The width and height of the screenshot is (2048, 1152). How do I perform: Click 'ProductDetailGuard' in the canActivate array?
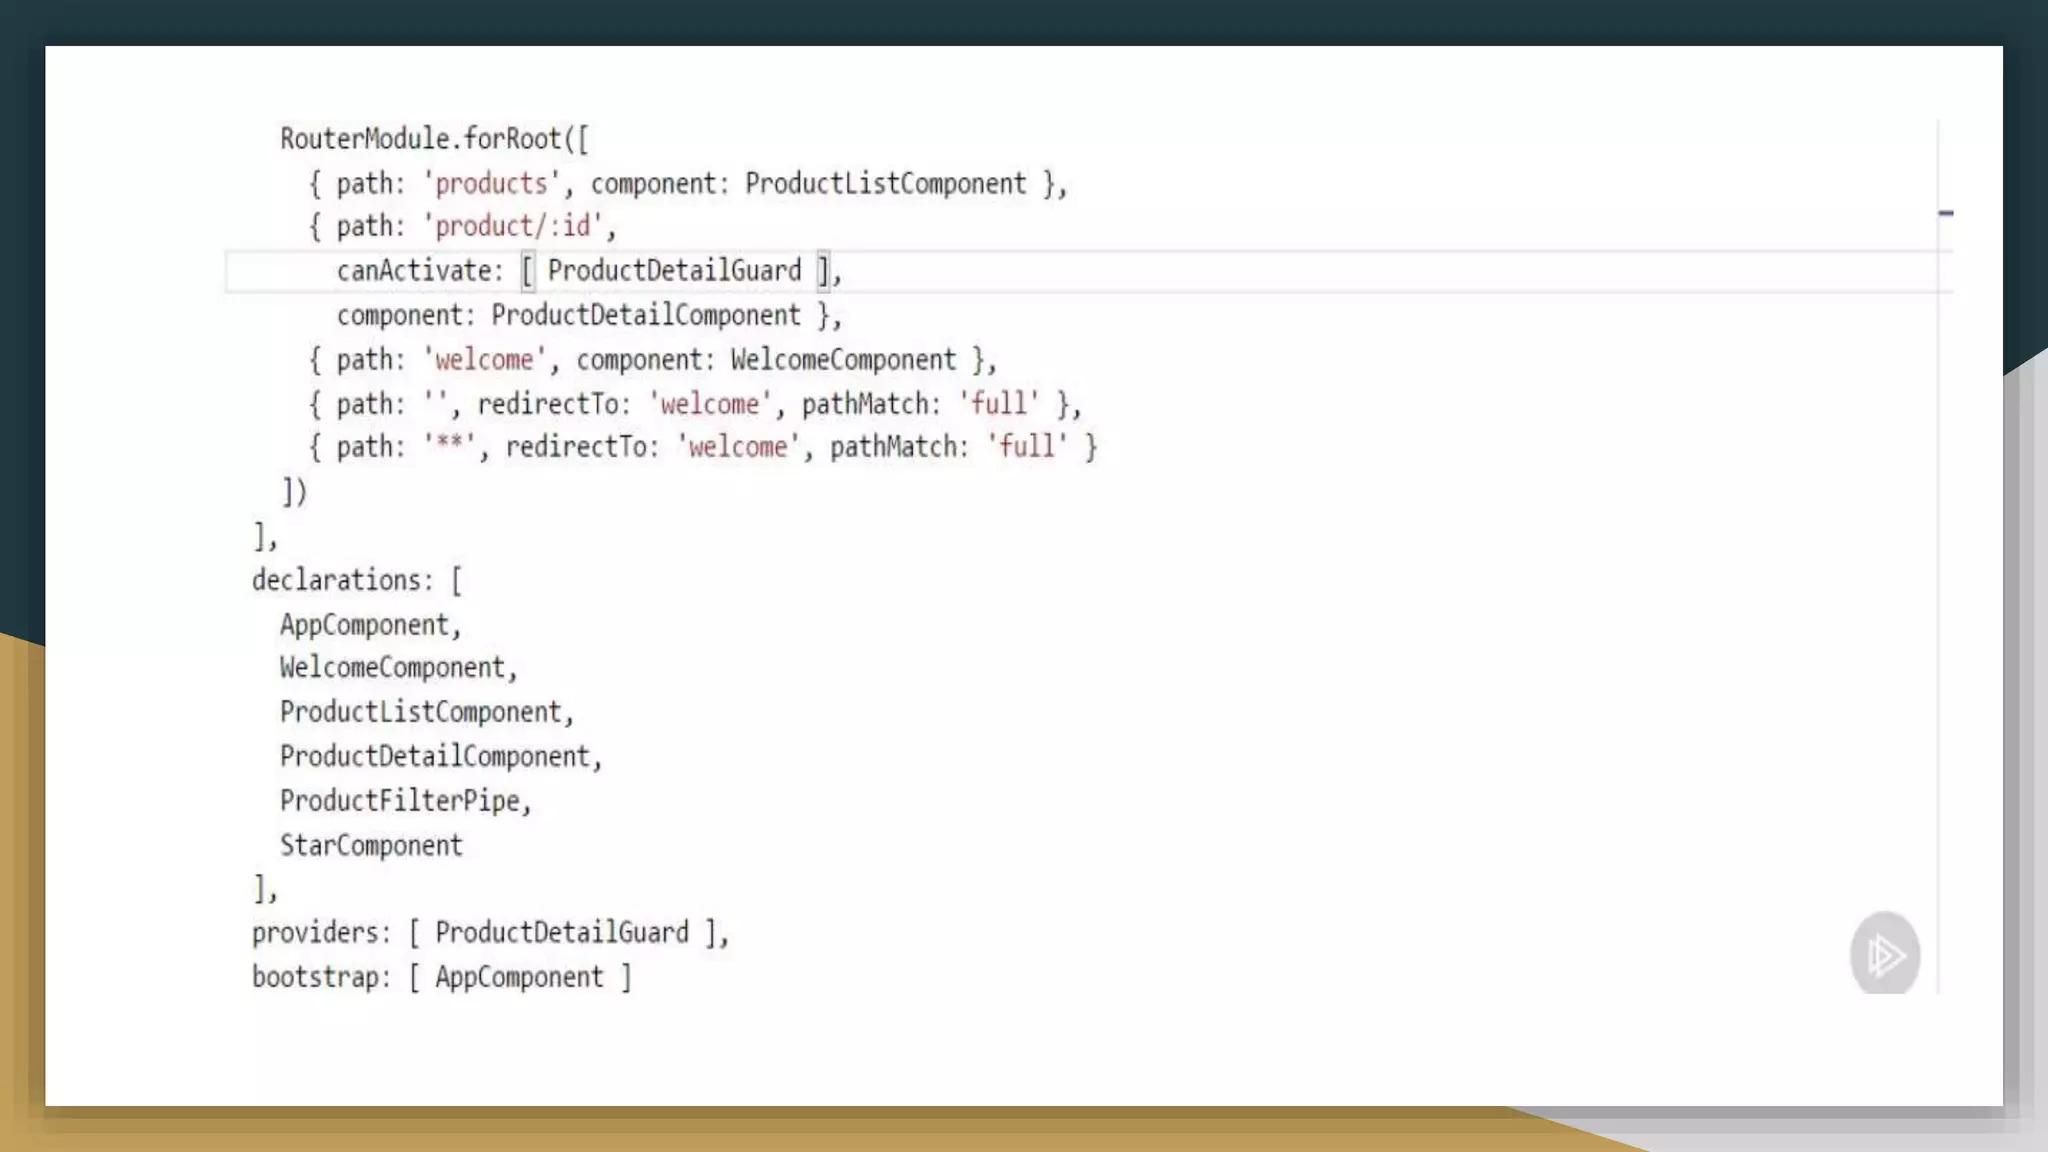pyautogui.click(x=674, y=271)
